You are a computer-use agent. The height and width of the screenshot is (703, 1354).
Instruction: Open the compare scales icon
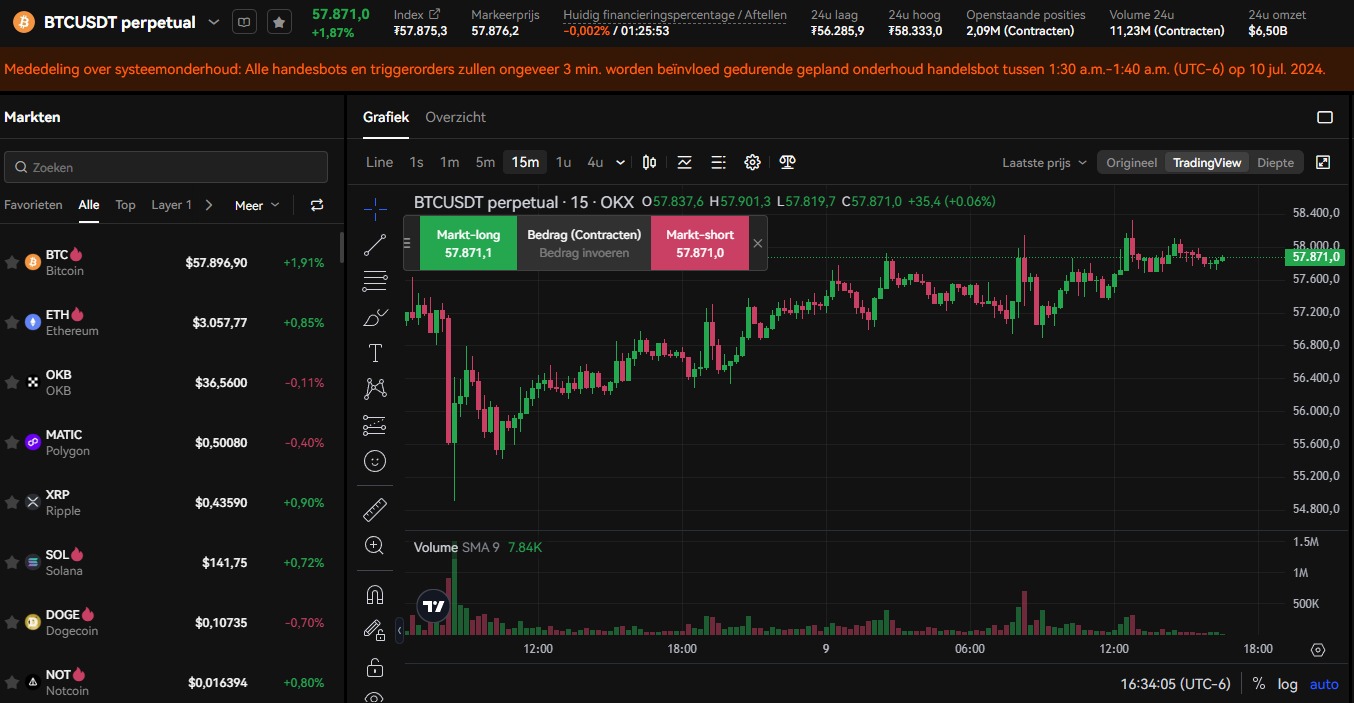pos(787,162)
